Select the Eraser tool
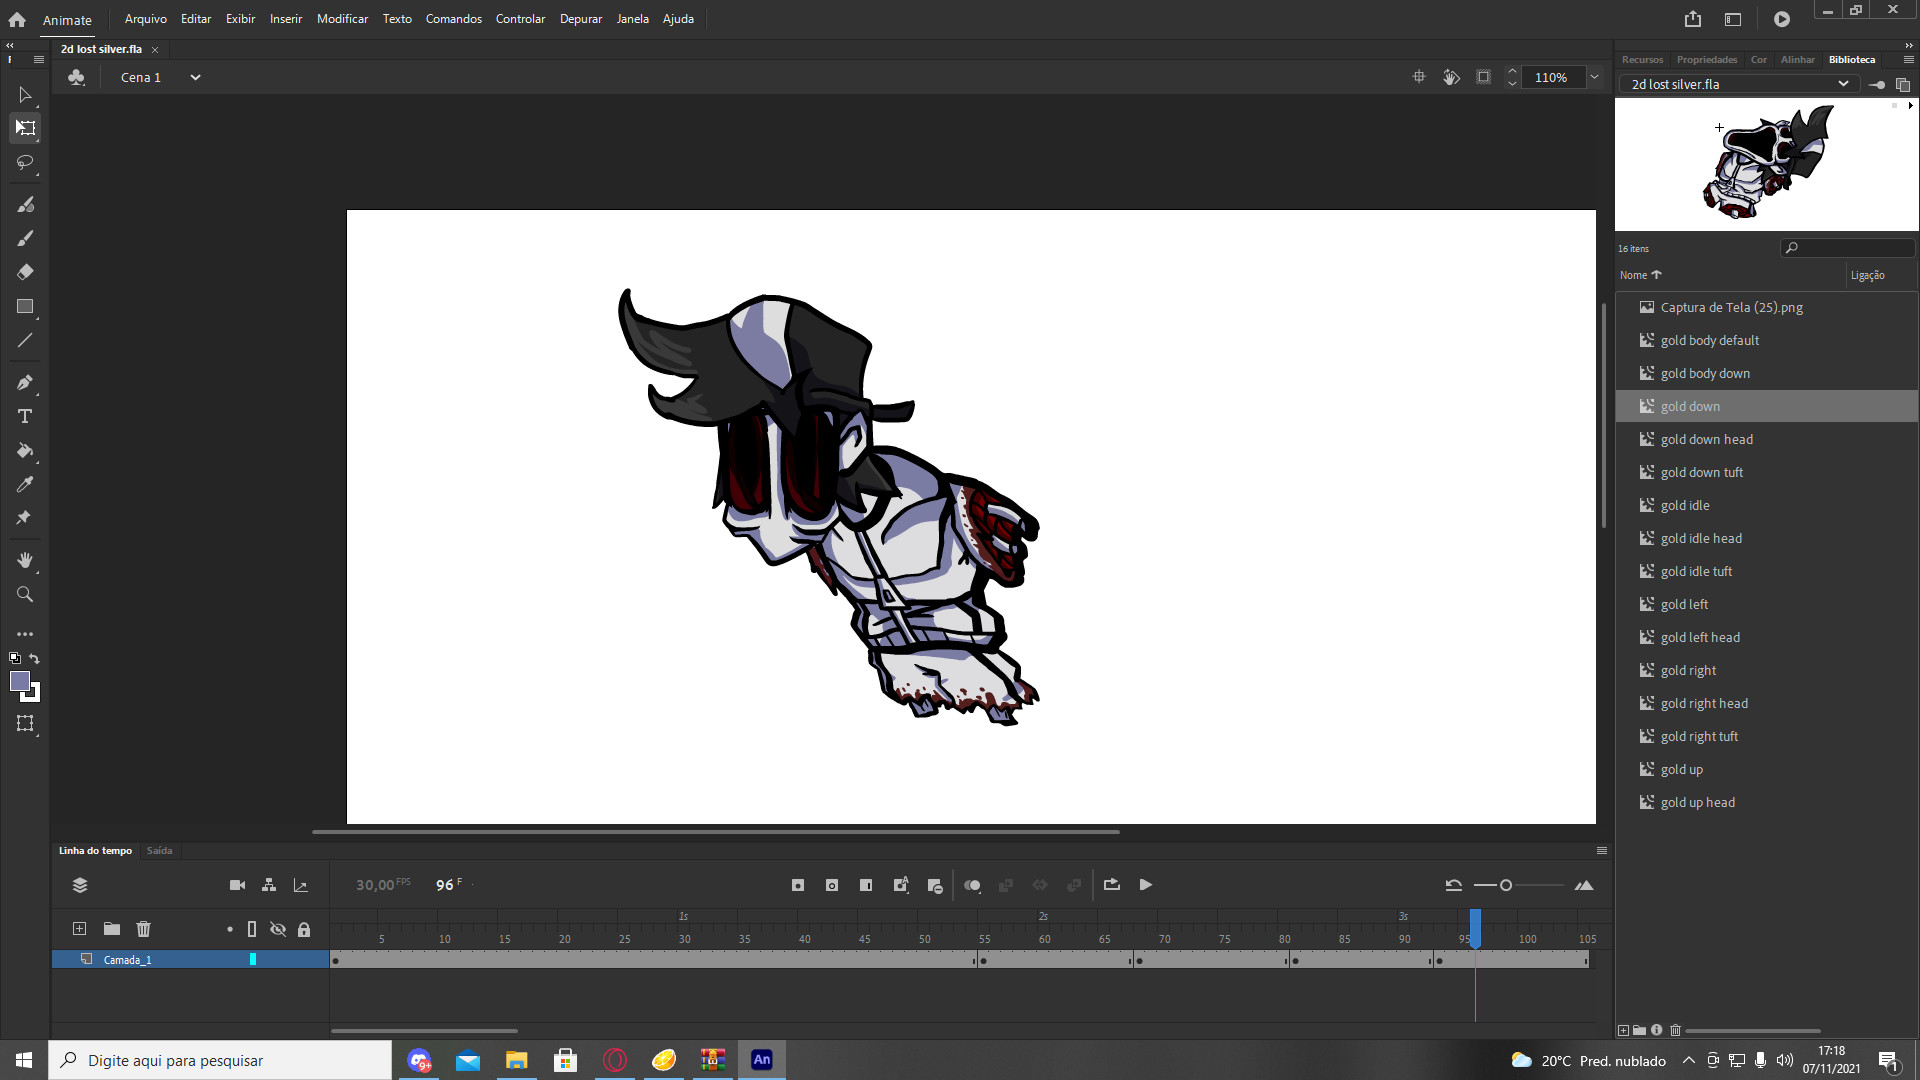This screenshot has width=1920, height=1080. pos(25,272)
